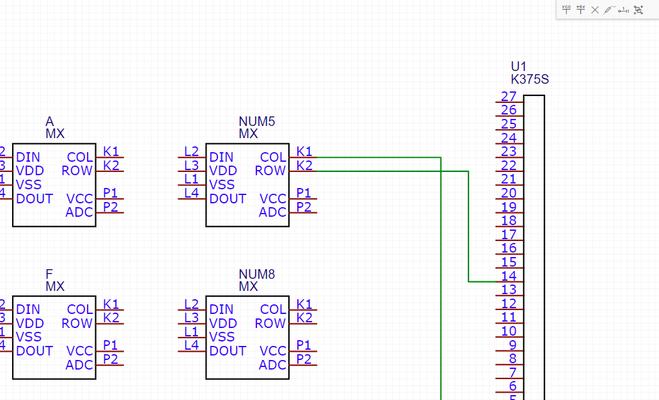659x400 pixels.
Task: Click the L2 DIN pin of NUM5
Action: (x=192, y=153)
